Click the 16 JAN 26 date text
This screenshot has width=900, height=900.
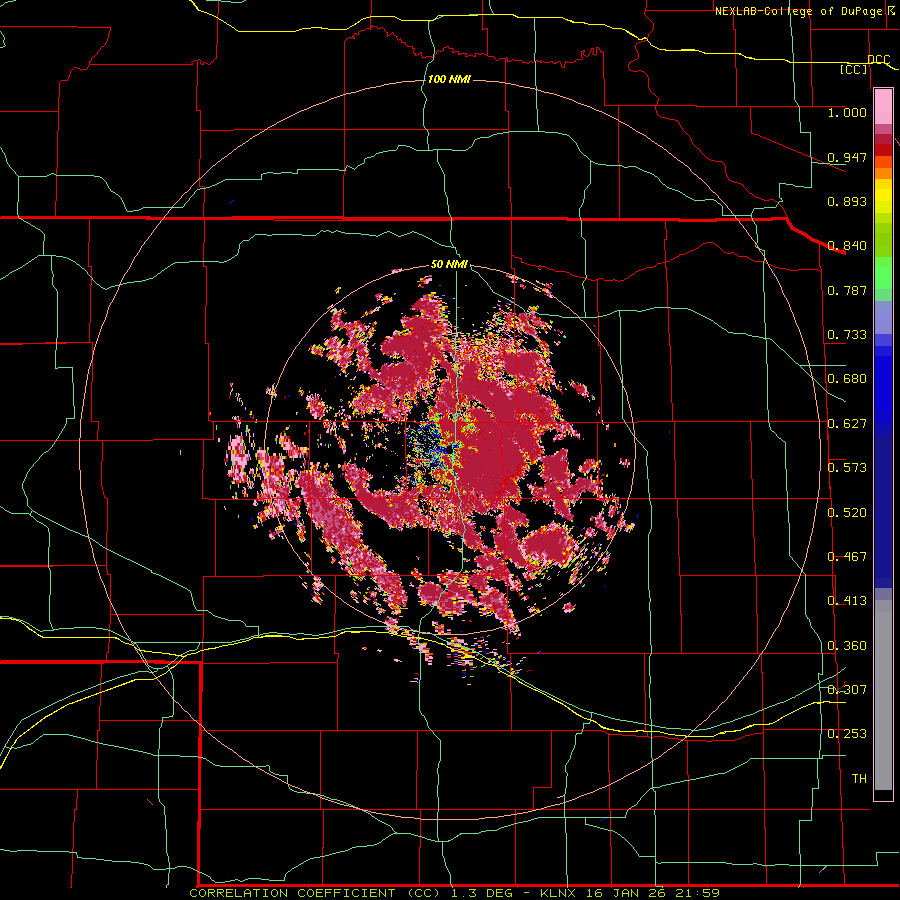tap(627, 893)
